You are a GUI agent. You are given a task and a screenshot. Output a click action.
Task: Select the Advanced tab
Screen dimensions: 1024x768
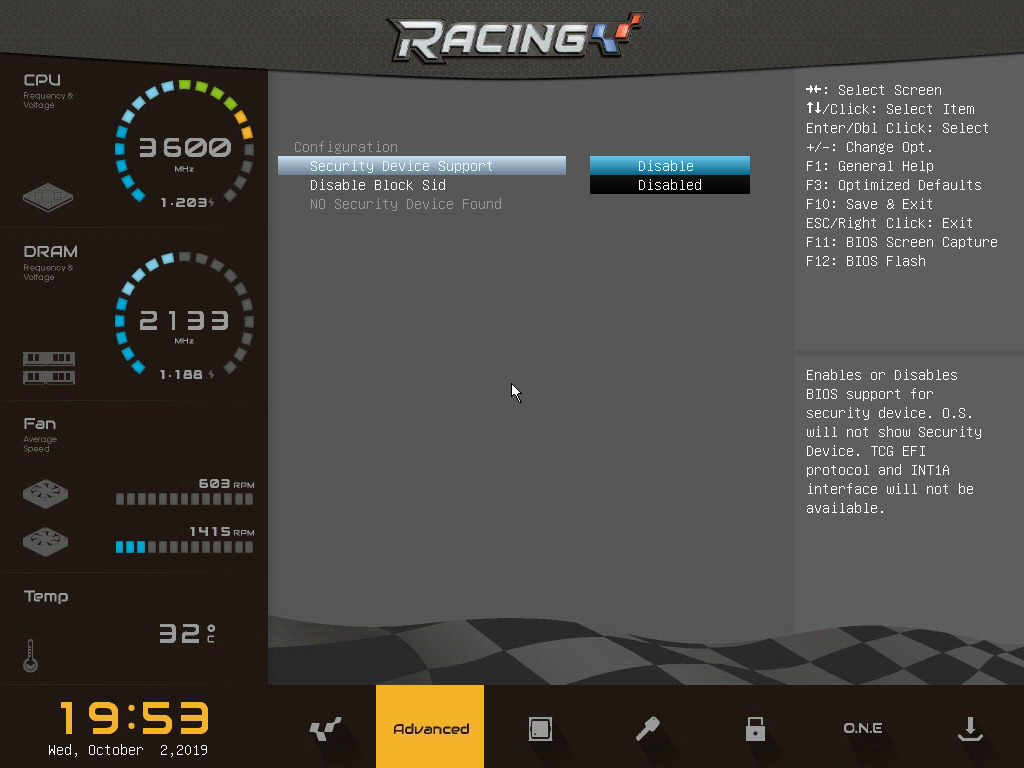[430, 727]
